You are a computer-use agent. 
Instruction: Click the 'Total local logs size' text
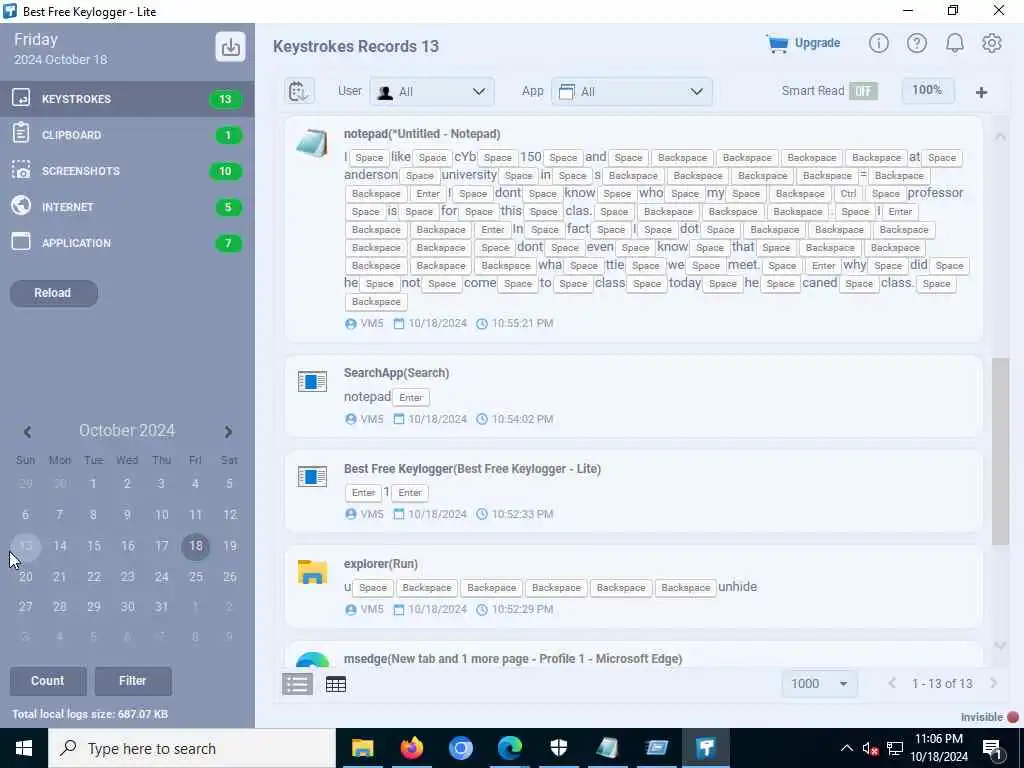pos(90,714)
